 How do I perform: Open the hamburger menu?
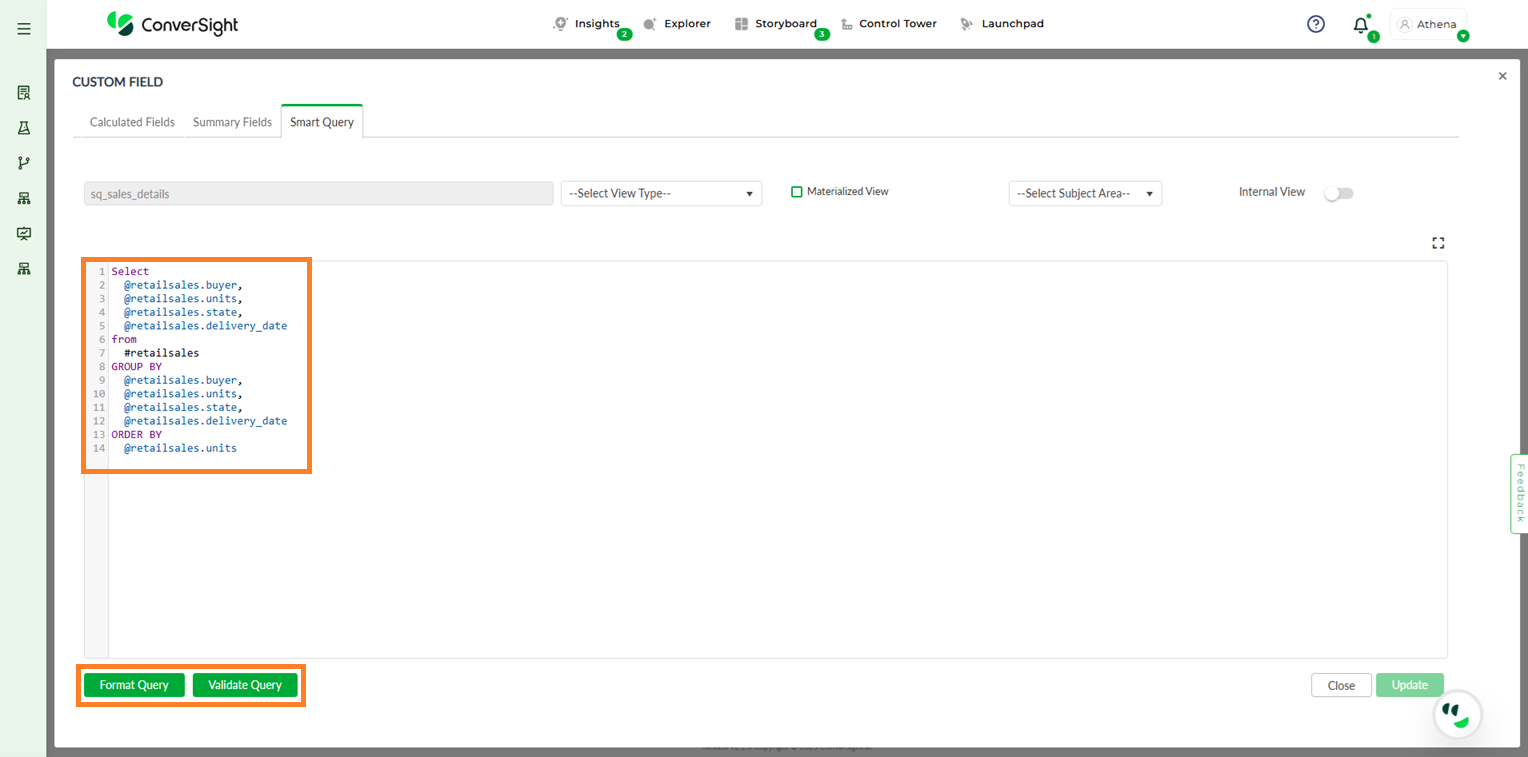point(24,29)
